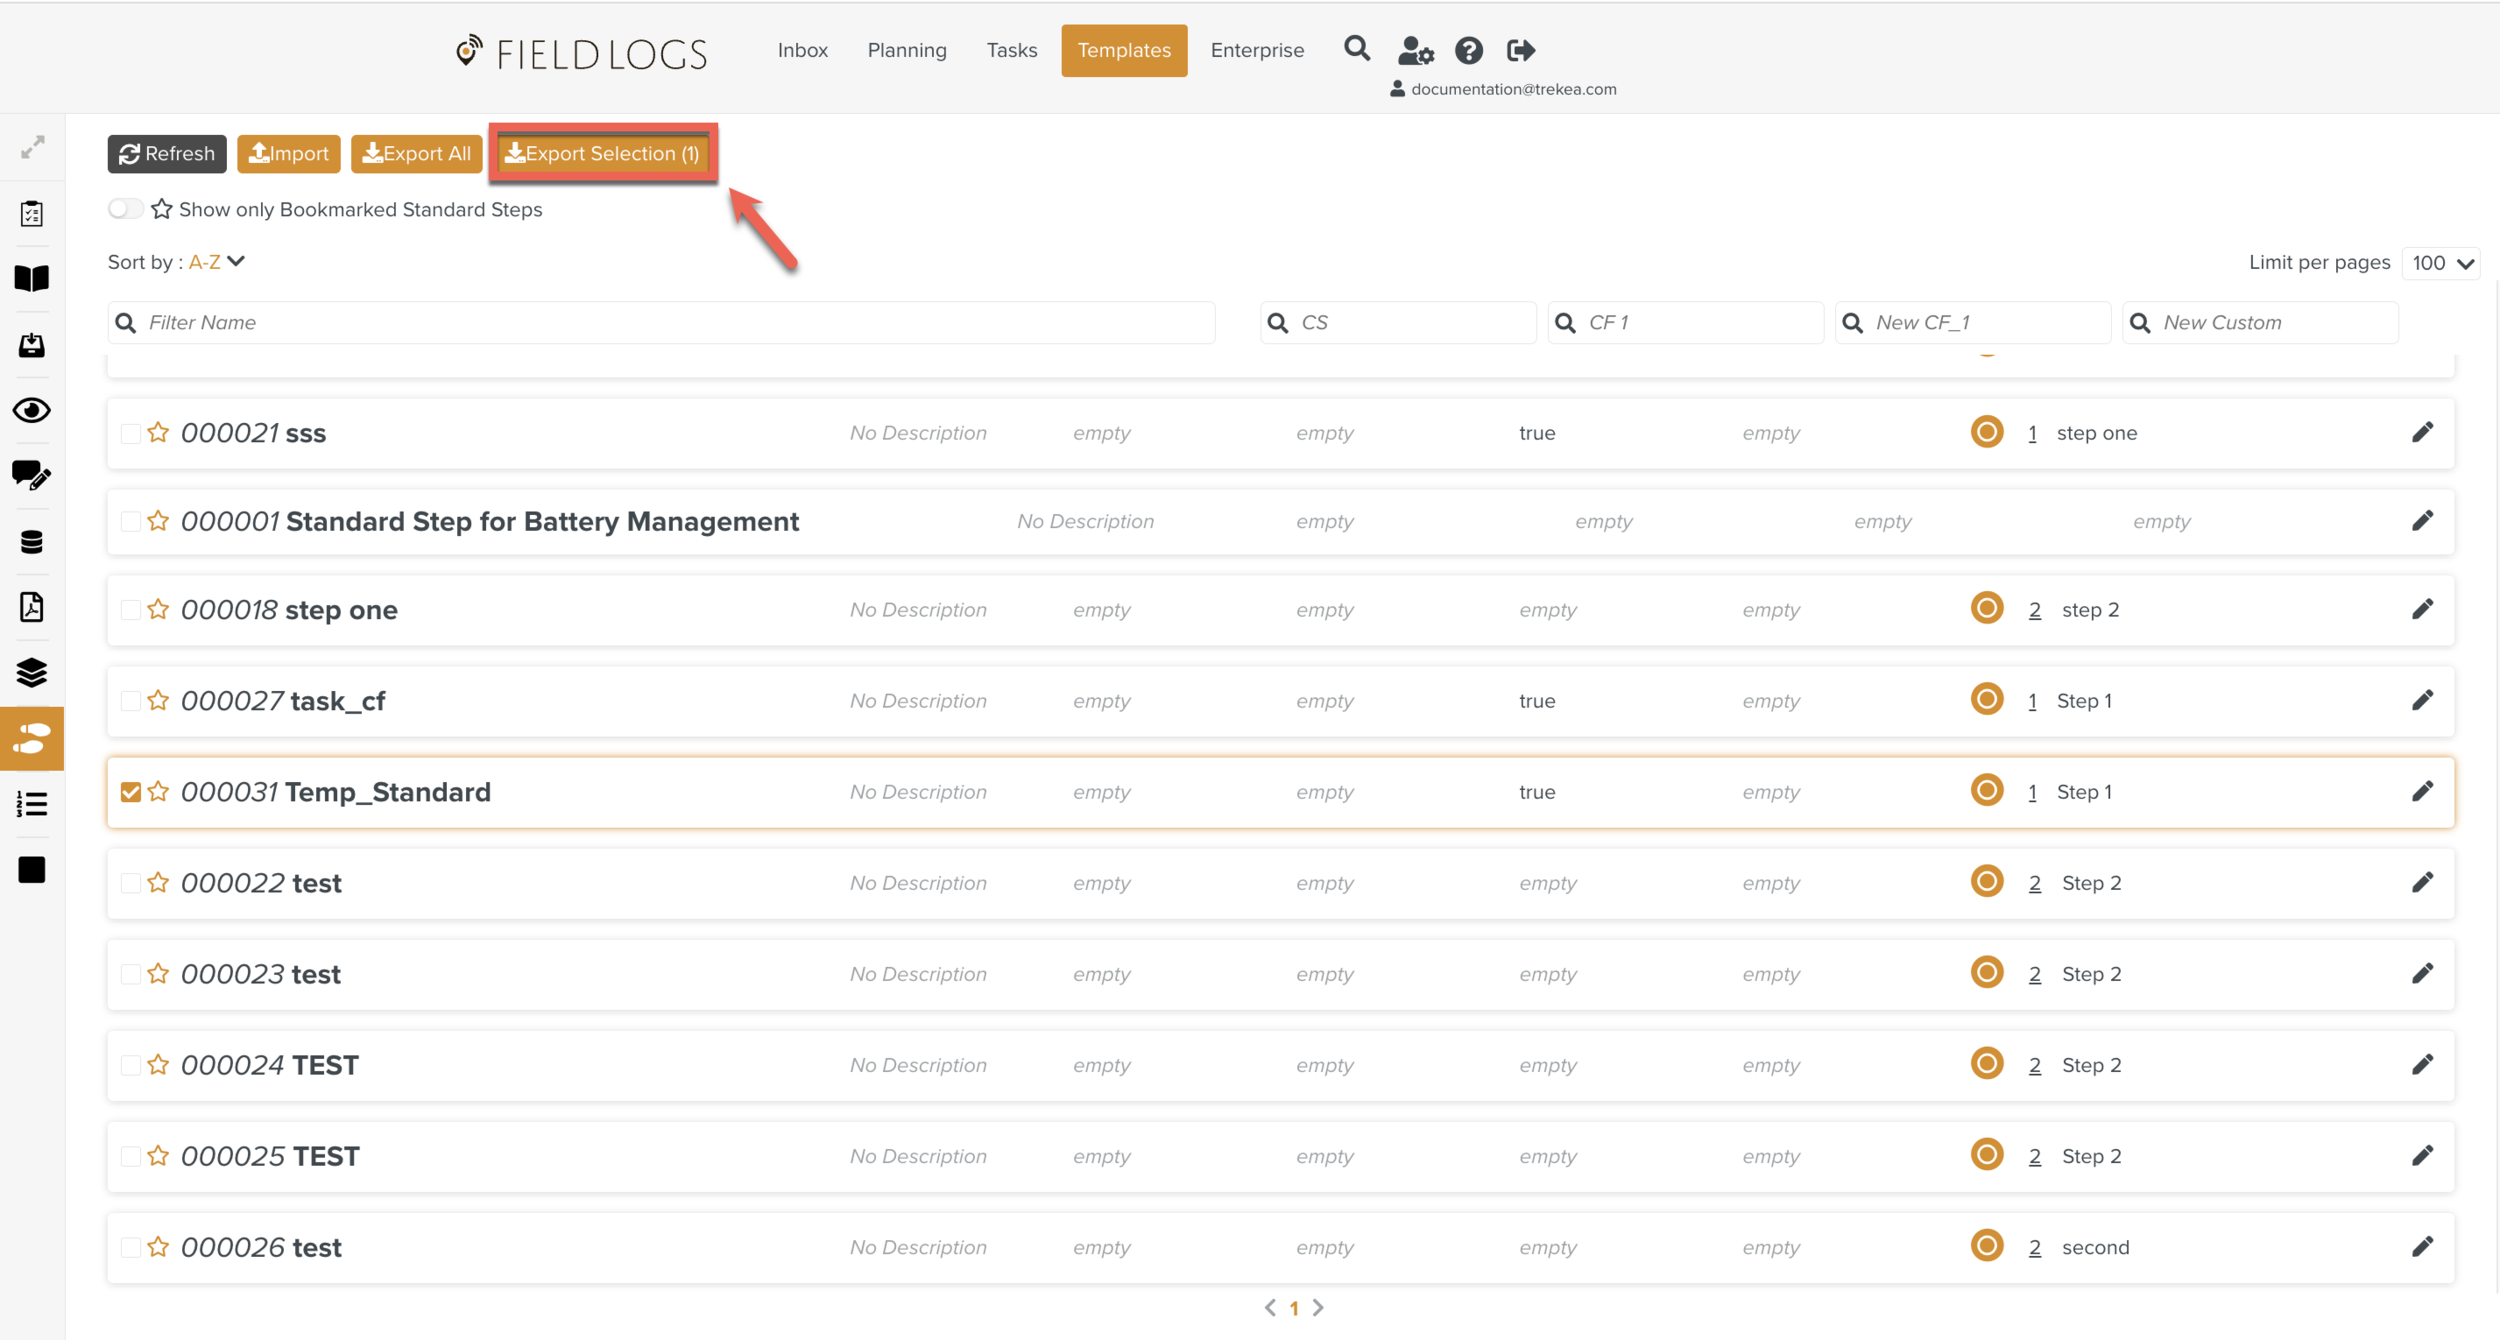Click the help question mark icon
Screen dimensions: 2500x1340
1468,50
